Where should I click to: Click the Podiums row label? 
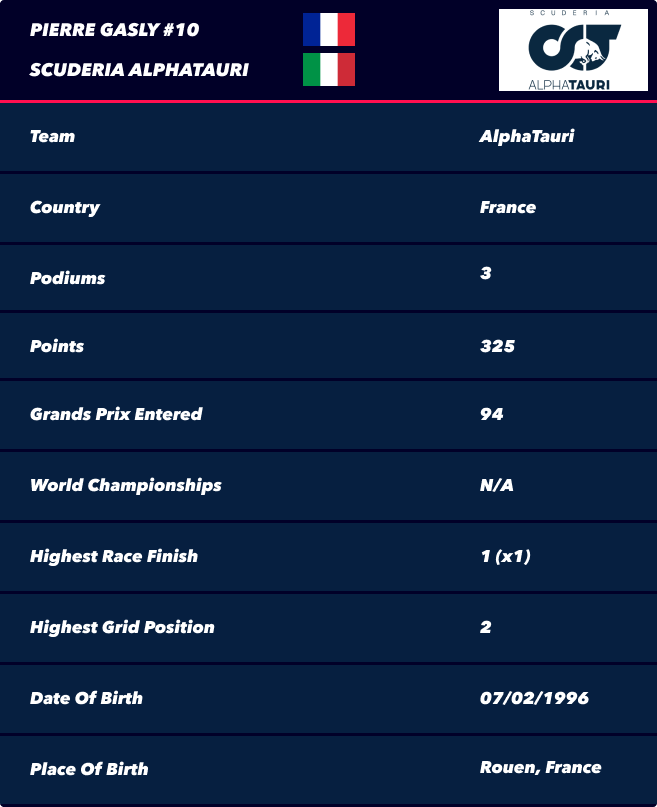point(67,278)
